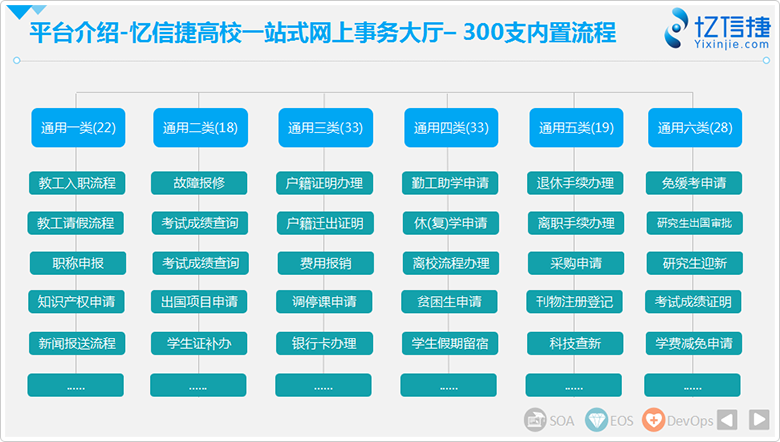
Task: Click the 故障报修 box
Action: (x=199, y=183)
